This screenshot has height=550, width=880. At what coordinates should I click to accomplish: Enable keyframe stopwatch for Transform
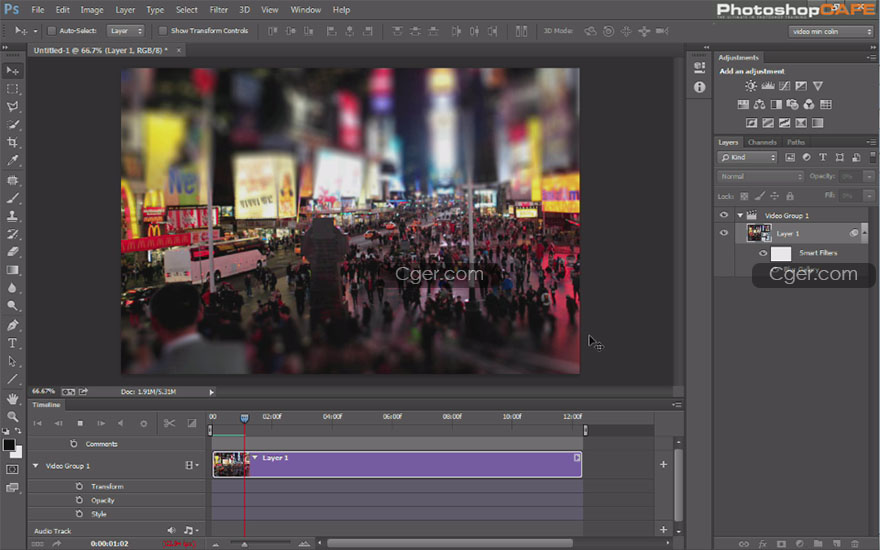pos(79,486)
